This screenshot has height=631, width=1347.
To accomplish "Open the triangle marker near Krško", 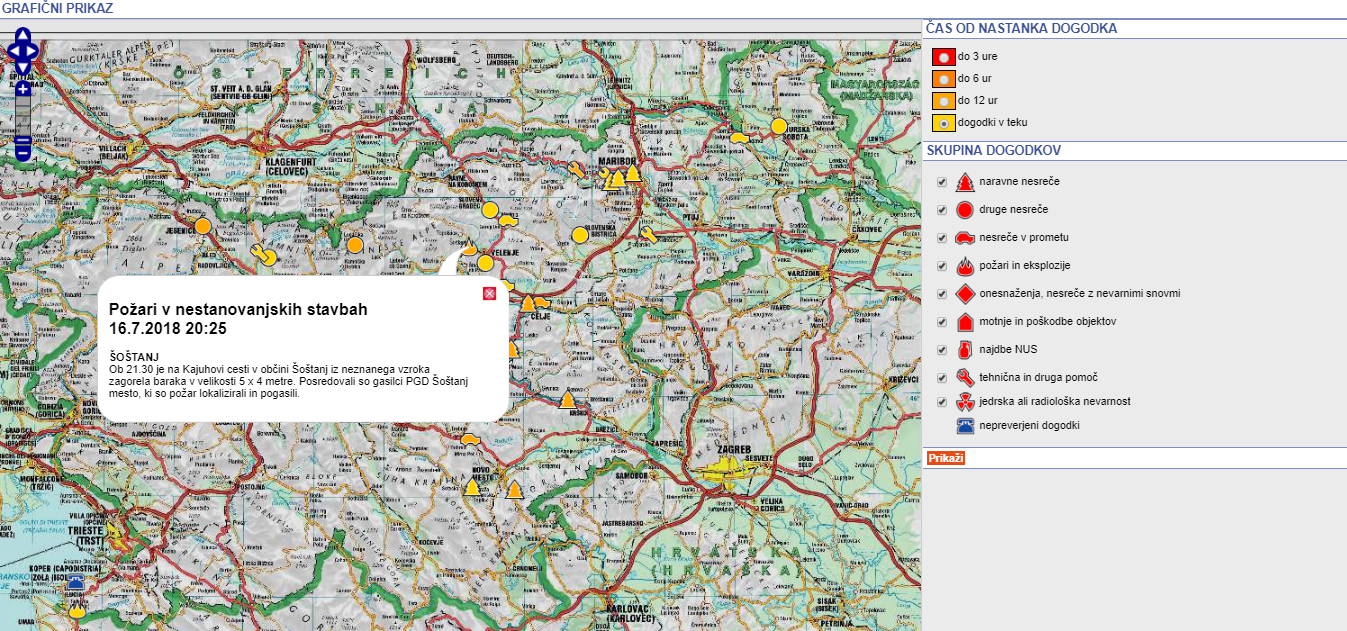I will (x=567, y=401).
